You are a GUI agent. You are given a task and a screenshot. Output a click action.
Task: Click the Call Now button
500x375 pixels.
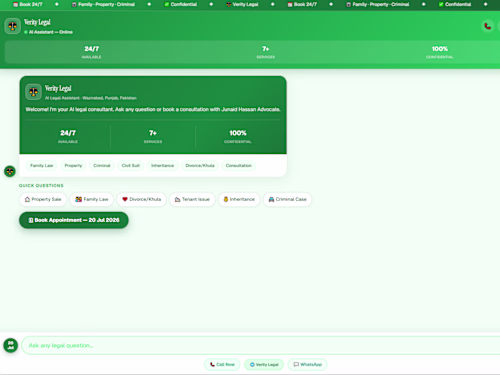222,365
